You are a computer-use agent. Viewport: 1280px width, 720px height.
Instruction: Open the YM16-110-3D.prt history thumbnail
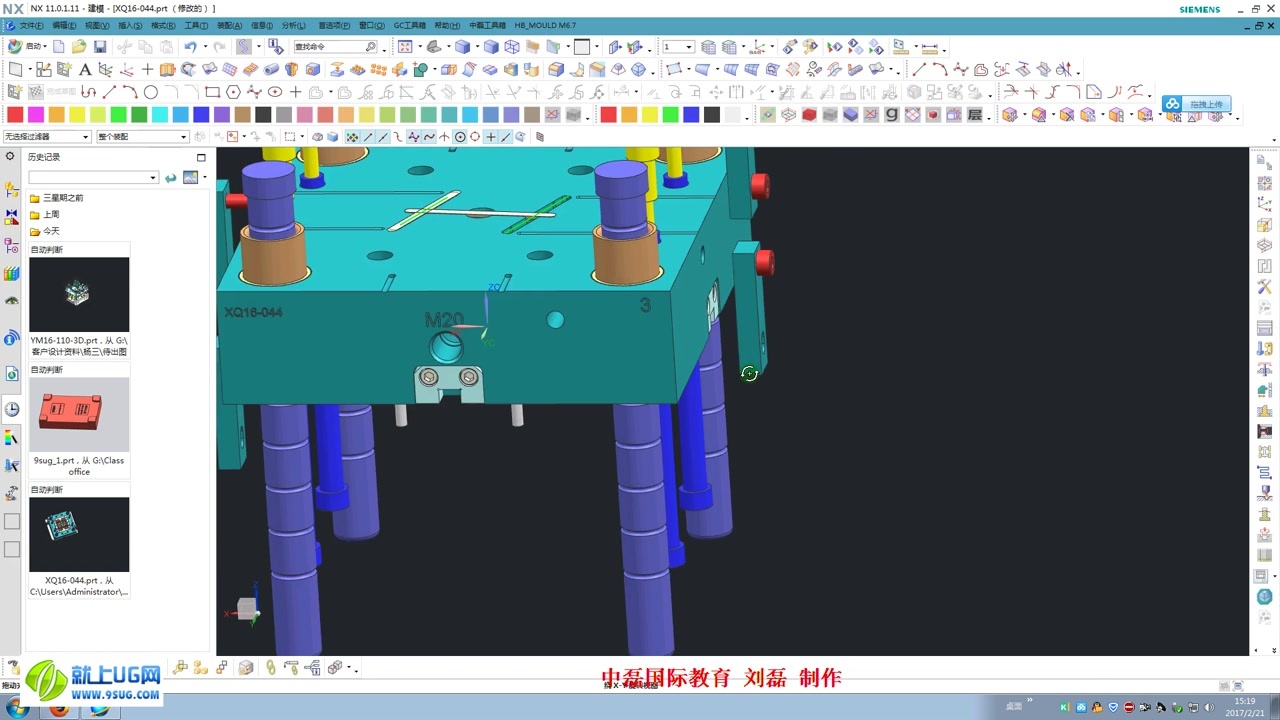tap(79, 294)
